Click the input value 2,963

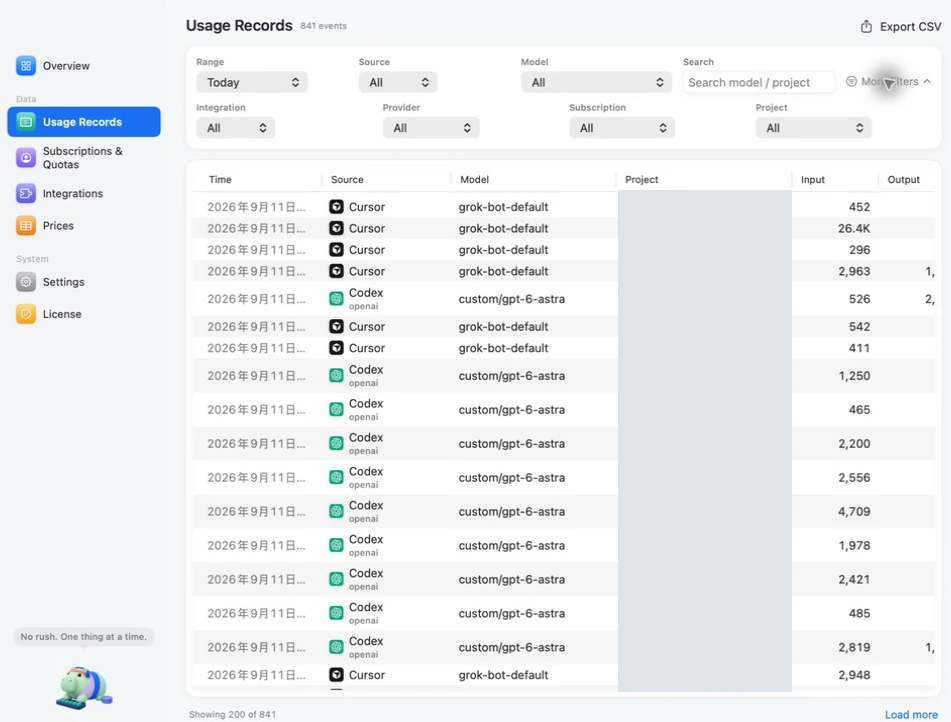854,271
